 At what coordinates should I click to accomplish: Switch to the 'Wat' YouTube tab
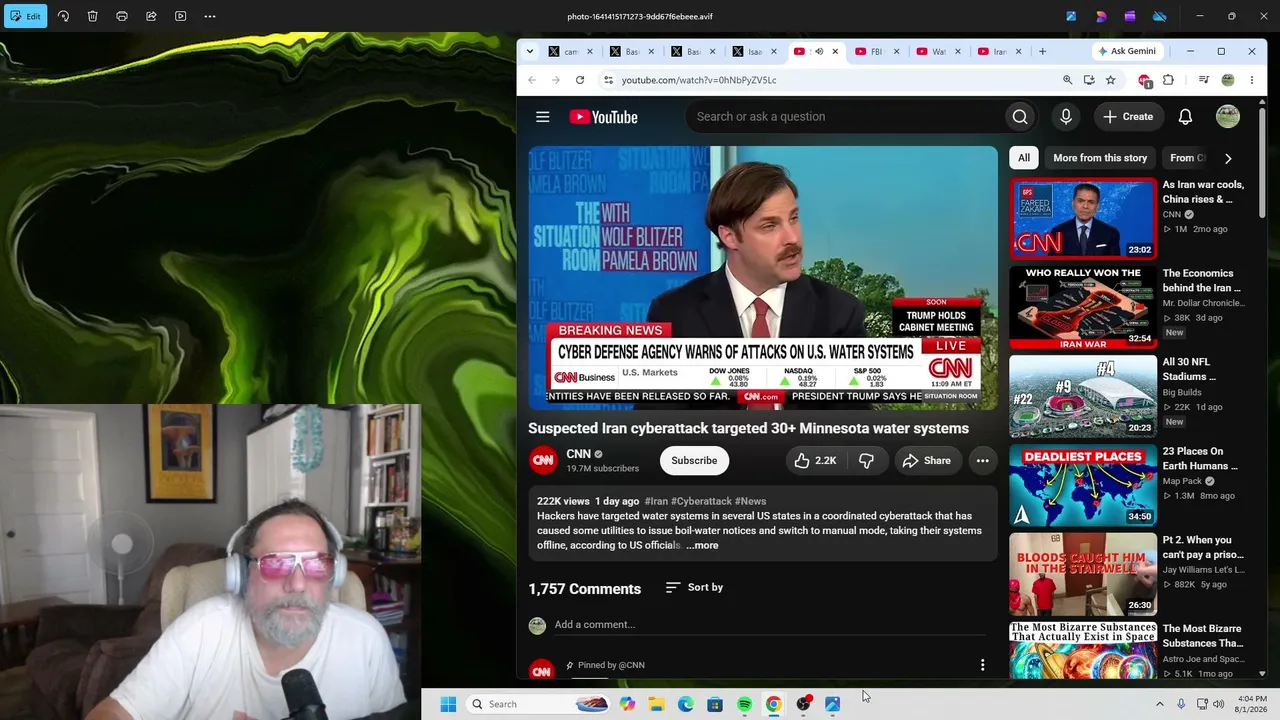937,51
